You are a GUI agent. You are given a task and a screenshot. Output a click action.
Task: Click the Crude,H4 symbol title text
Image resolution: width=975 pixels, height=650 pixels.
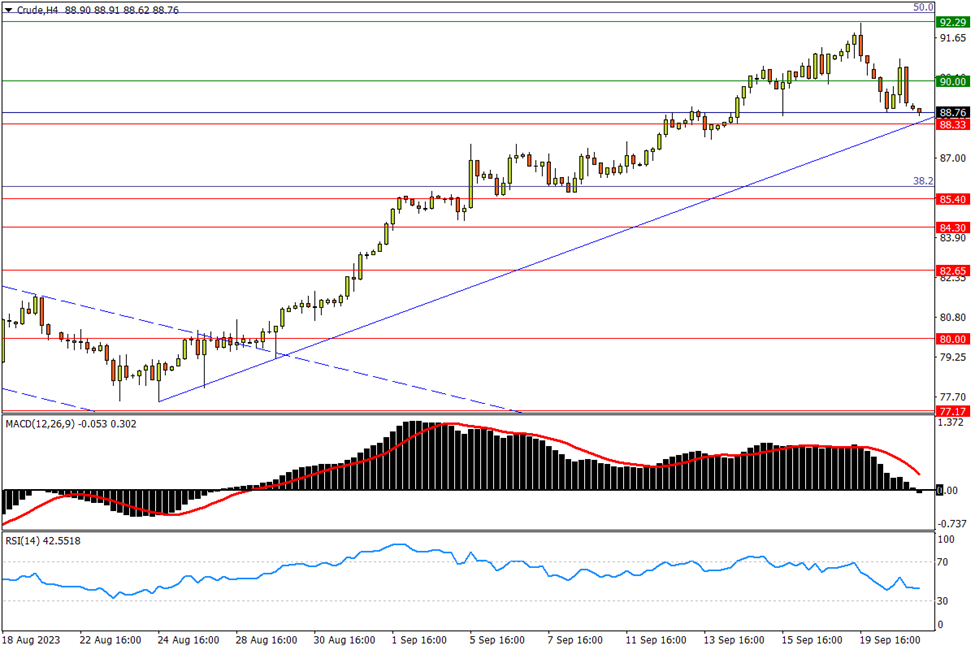coord(31,10)
